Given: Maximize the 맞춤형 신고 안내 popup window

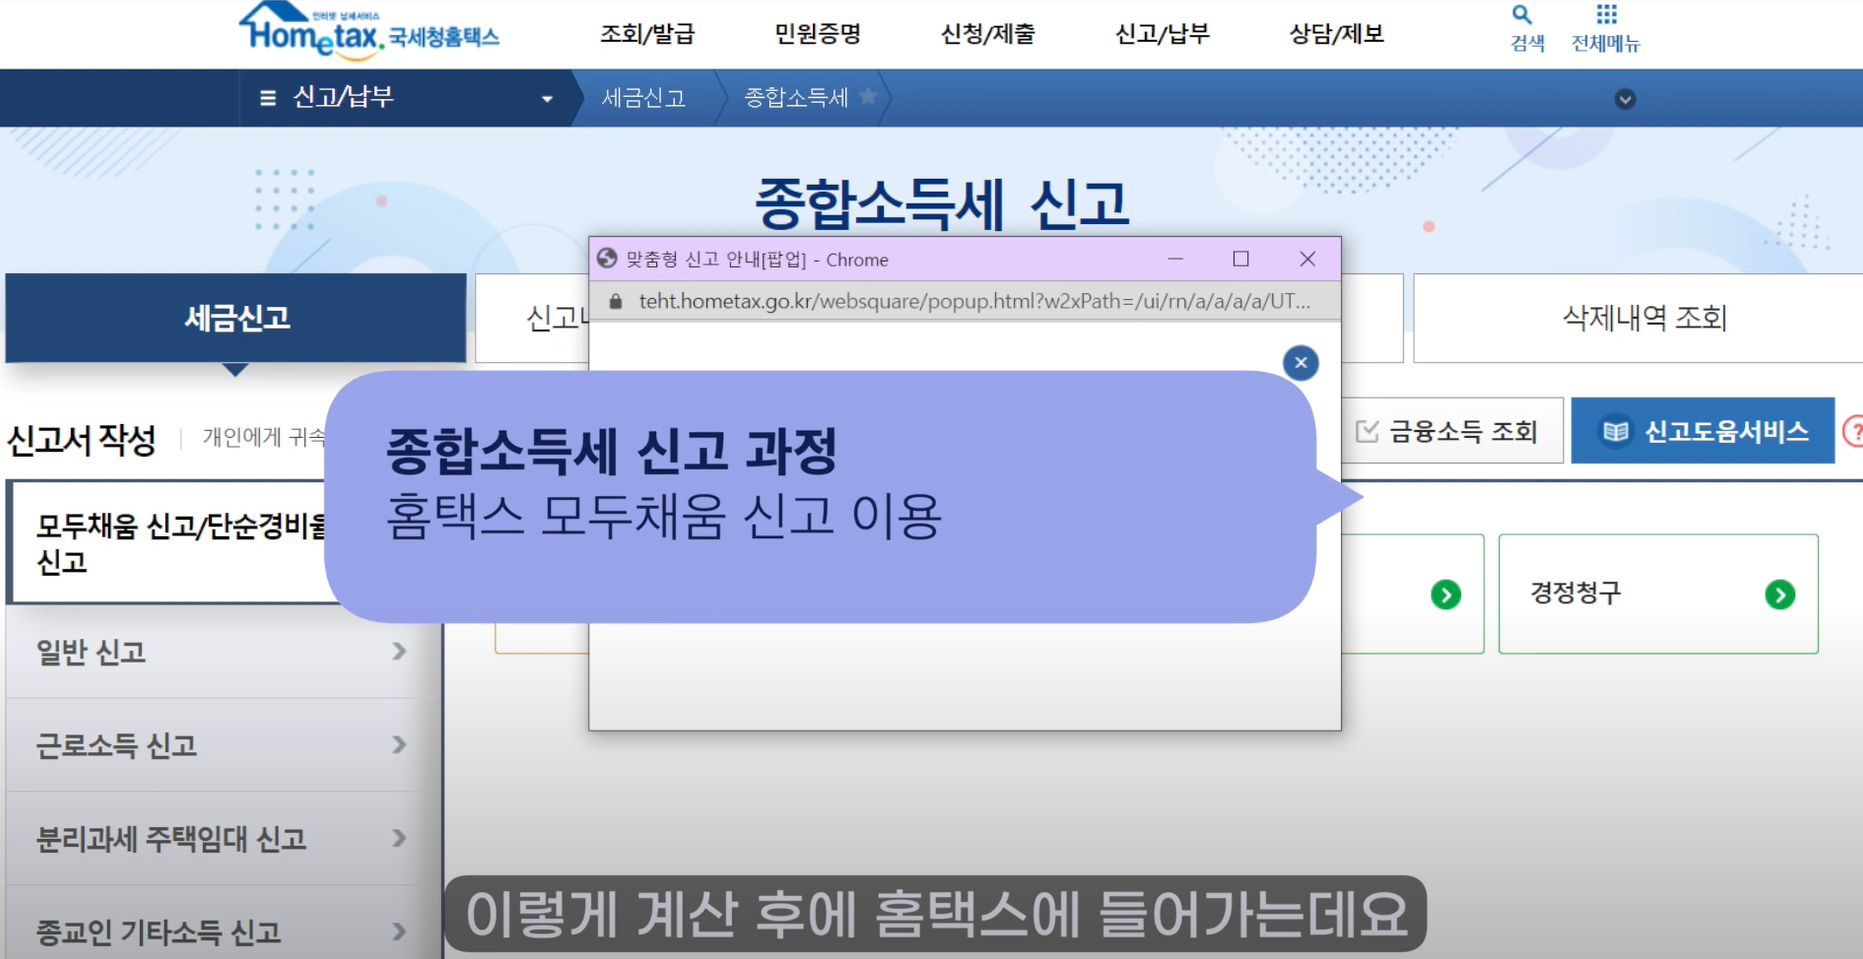Looking at the screenshot, I should tap(1241, 259).
